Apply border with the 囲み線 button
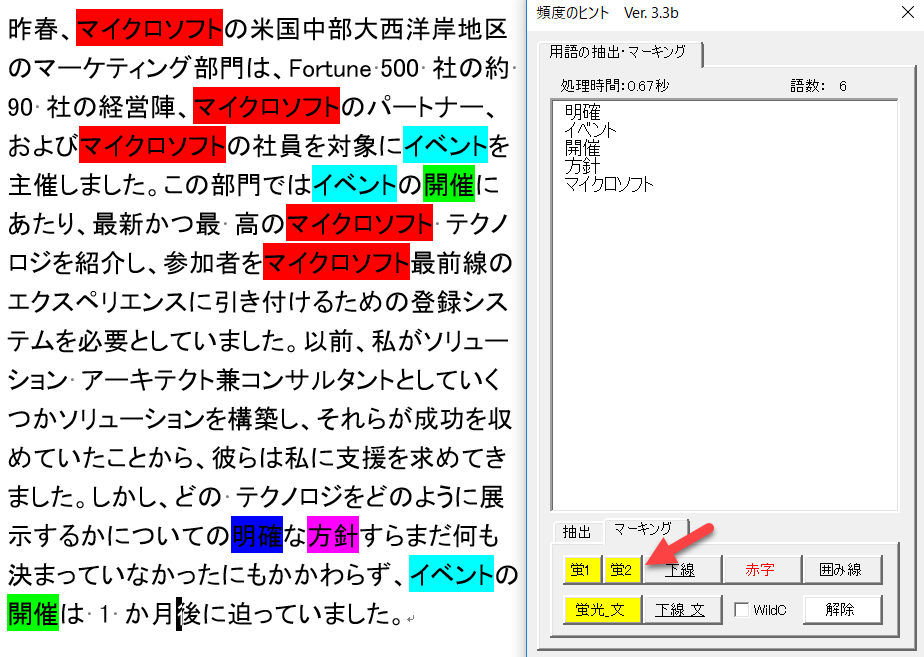The width and height of the screenshot is (924, 657). [x=843, y=570]
